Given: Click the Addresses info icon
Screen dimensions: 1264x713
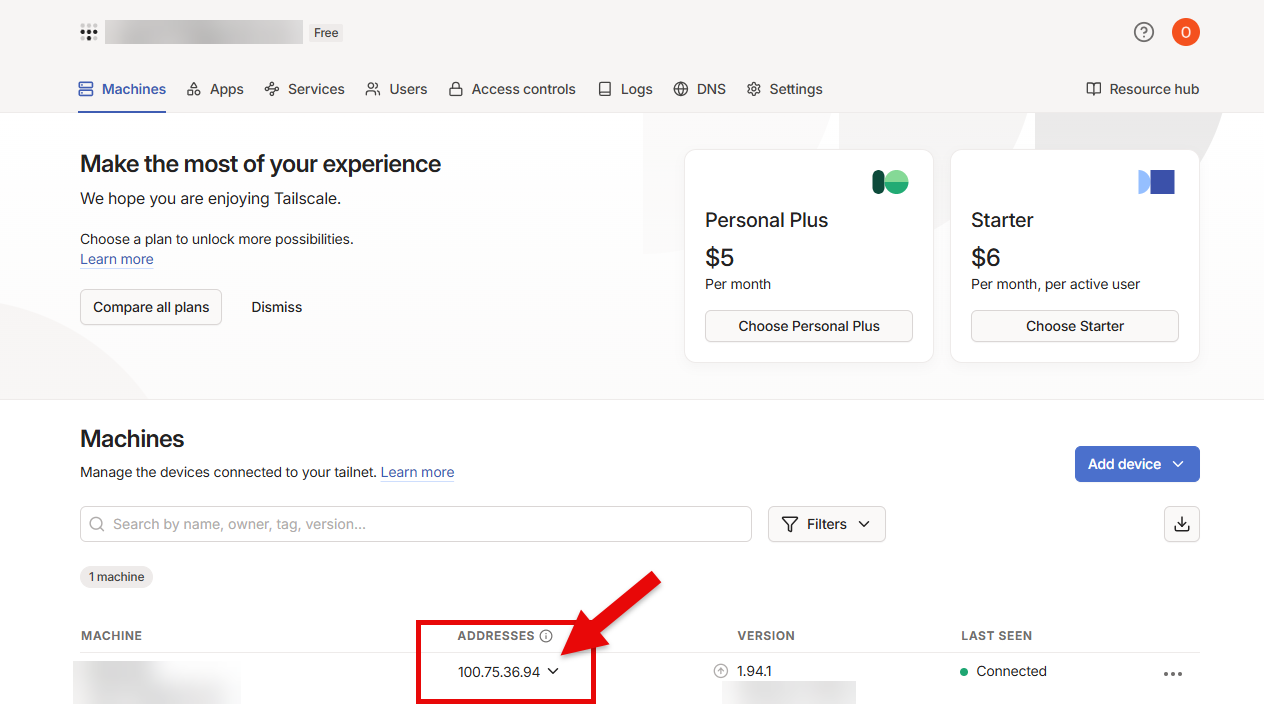Looking at the screenshot, I should coord(546,636).
